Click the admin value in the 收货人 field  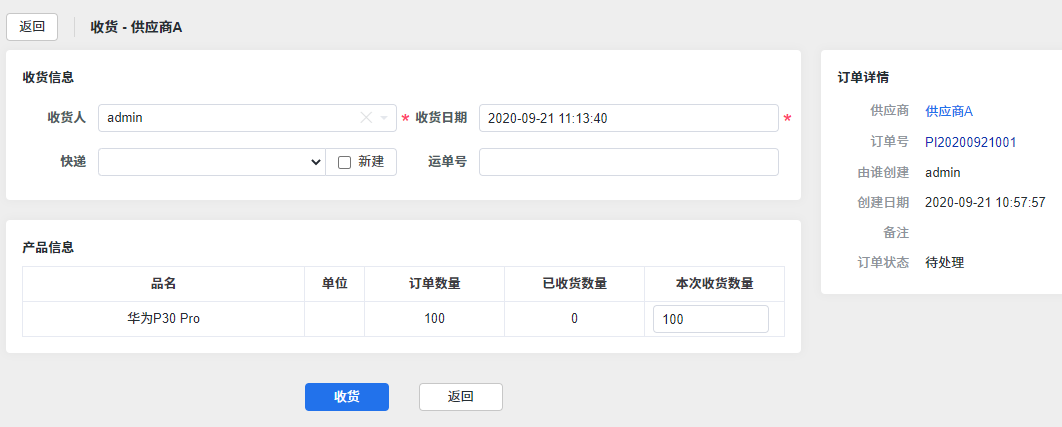[125, 118]
